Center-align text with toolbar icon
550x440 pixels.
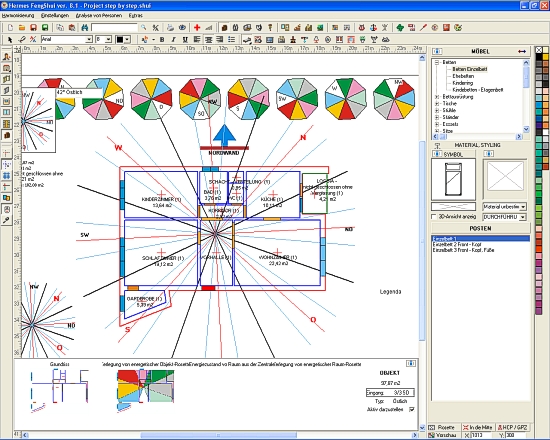click(x=208, y=39)
